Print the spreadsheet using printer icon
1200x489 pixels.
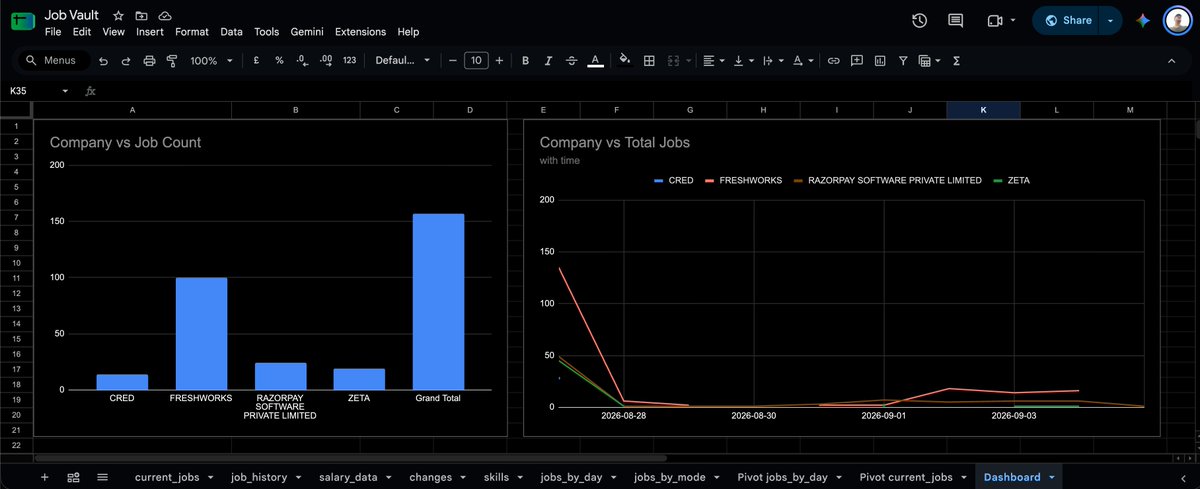tap(149, 61)
